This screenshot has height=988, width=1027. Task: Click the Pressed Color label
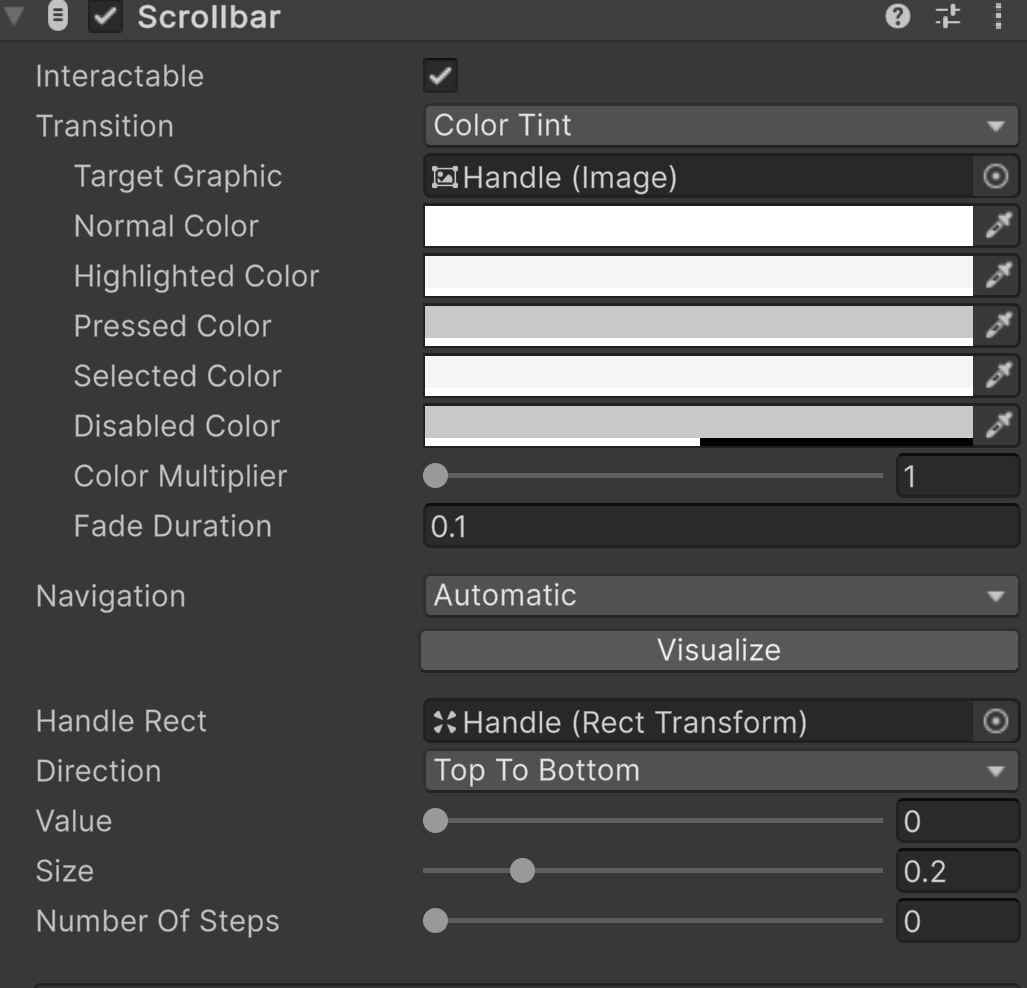coord(172,326)
